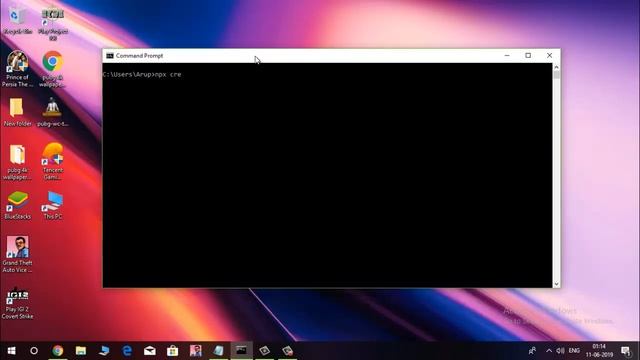Open the Tencent Gaming desktop shortcut
Image resolution: width=640 pixels, height=360 pixels.
(53, 161)
